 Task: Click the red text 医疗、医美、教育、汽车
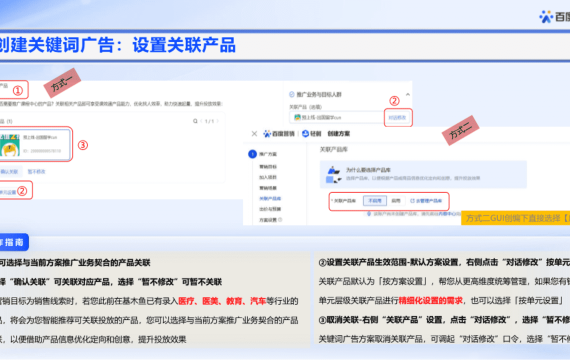point(222,301)
